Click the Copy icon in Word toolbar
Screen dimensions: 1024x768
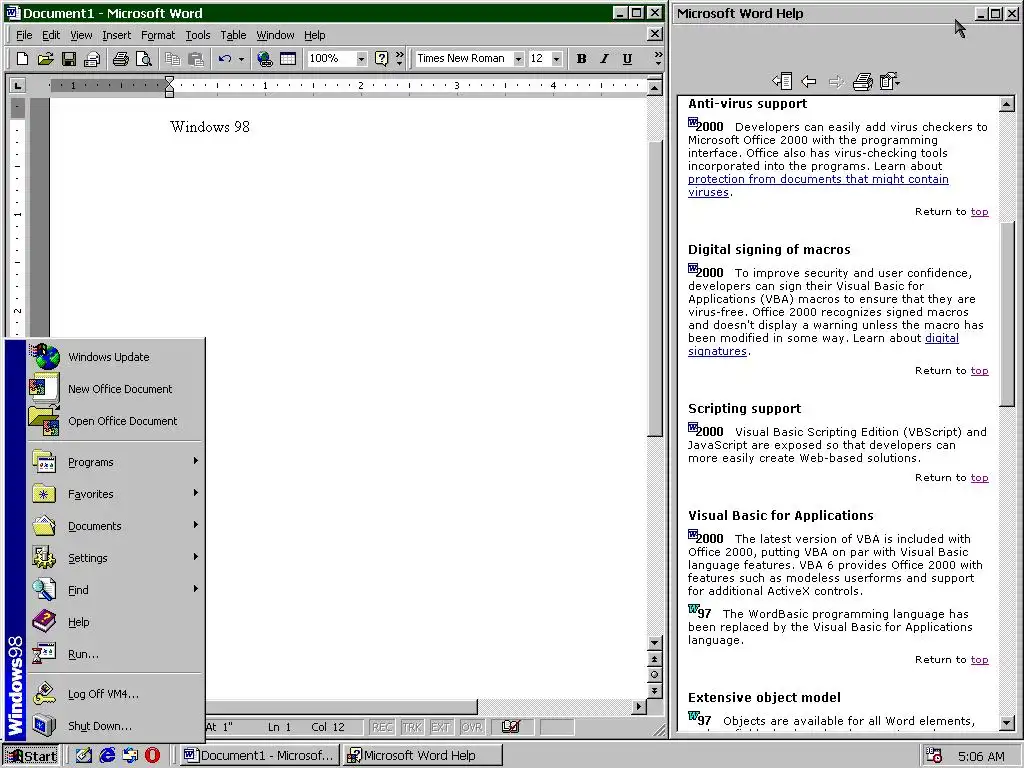point(172,59)
